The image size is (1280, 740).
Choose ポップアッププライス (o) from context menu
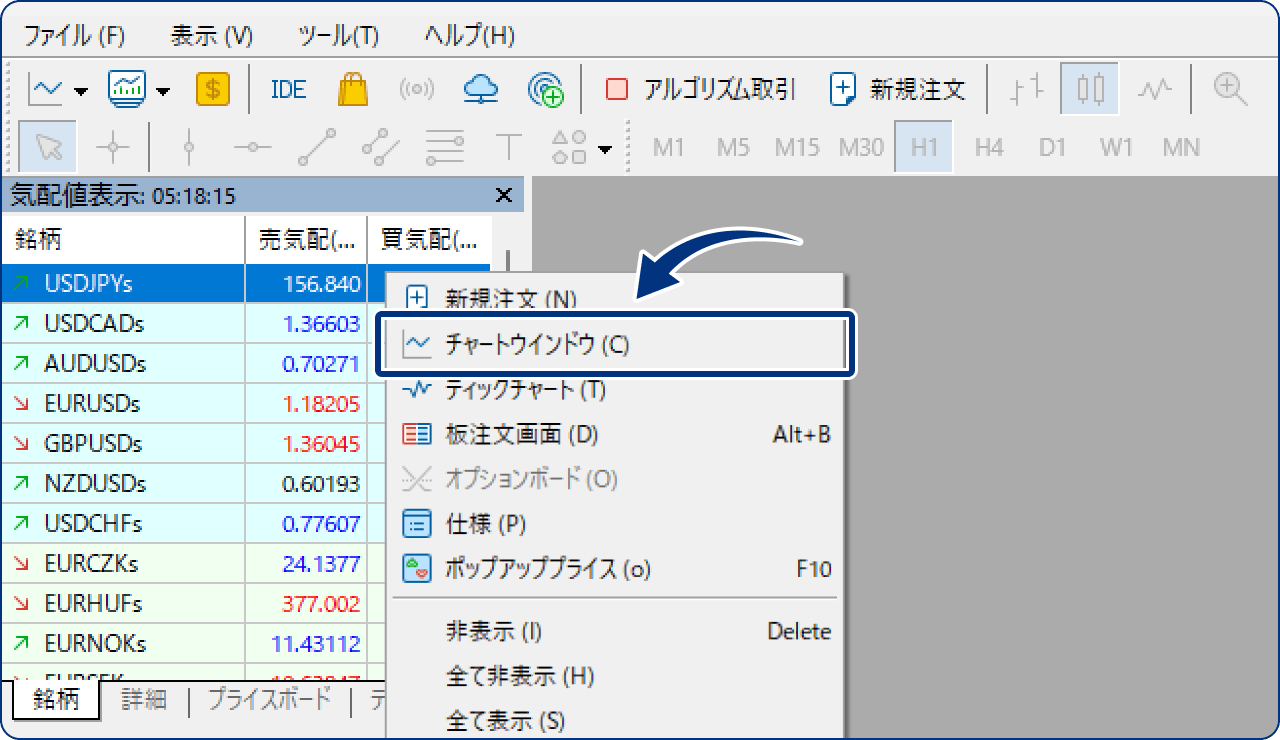pos(616,569)
